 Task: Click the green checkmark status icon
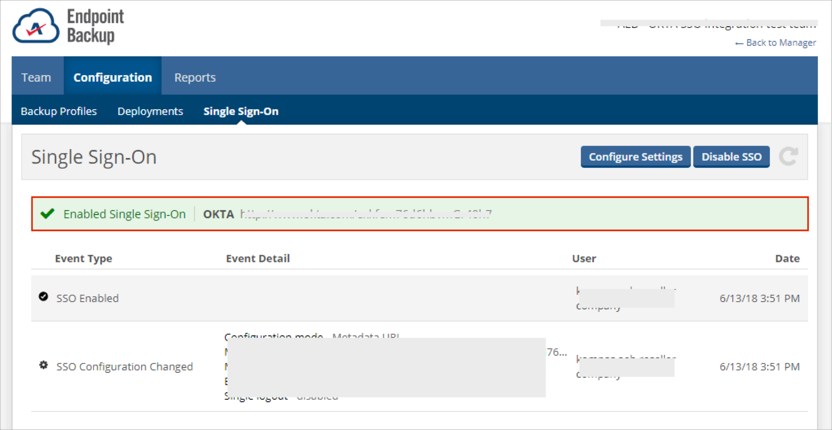pyautogui.click(x=47, y=214)
